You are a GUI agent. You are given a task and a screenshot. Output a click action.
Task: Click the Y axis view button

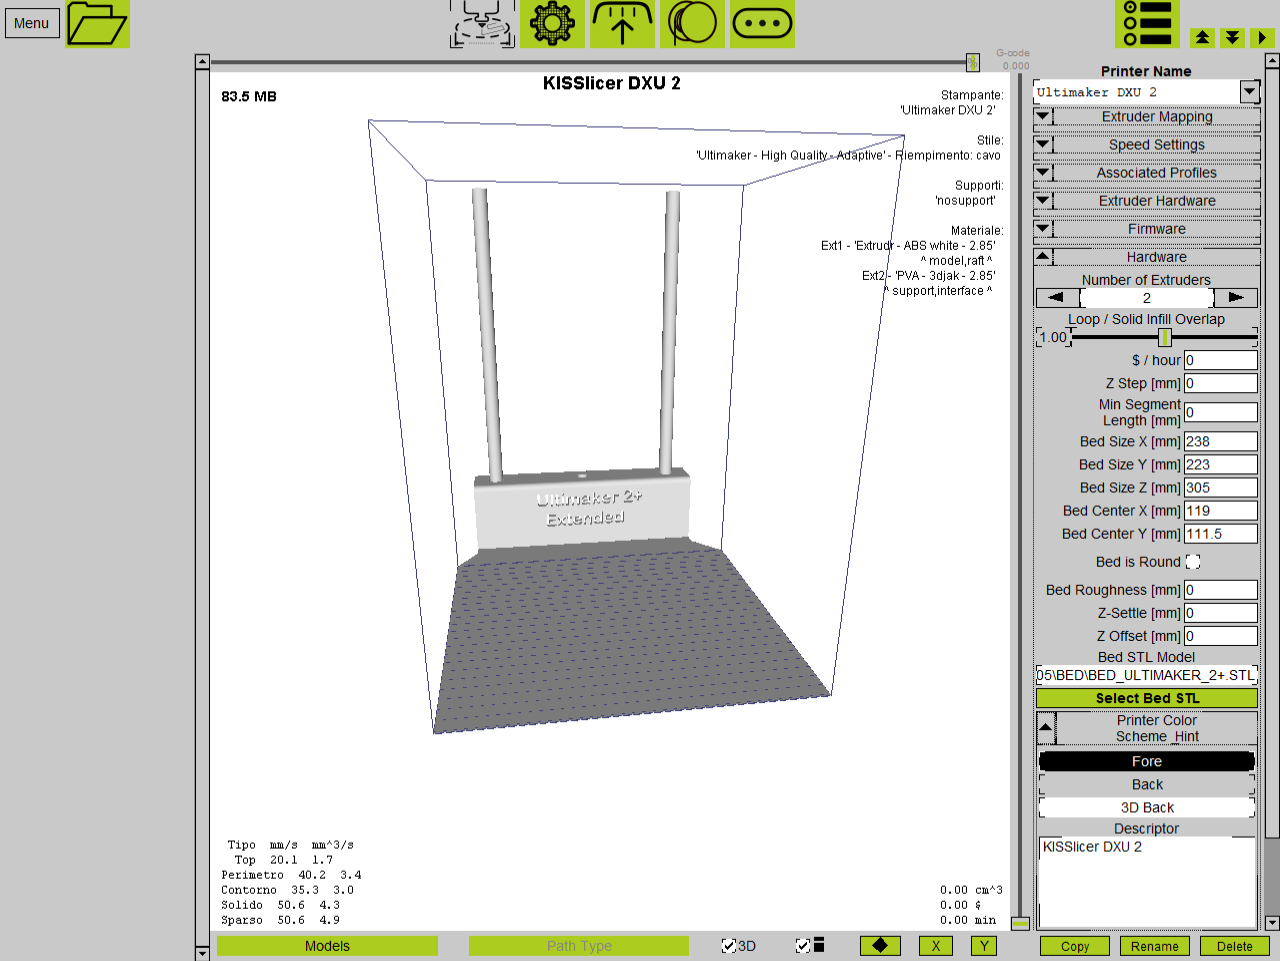tap(984, 945)
